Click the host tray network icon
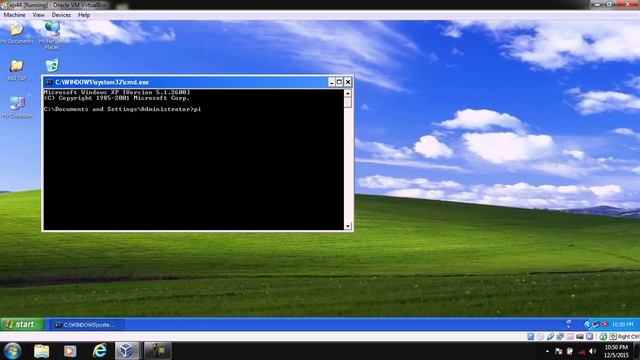This screenshot has width=640, height=360. 582,351
